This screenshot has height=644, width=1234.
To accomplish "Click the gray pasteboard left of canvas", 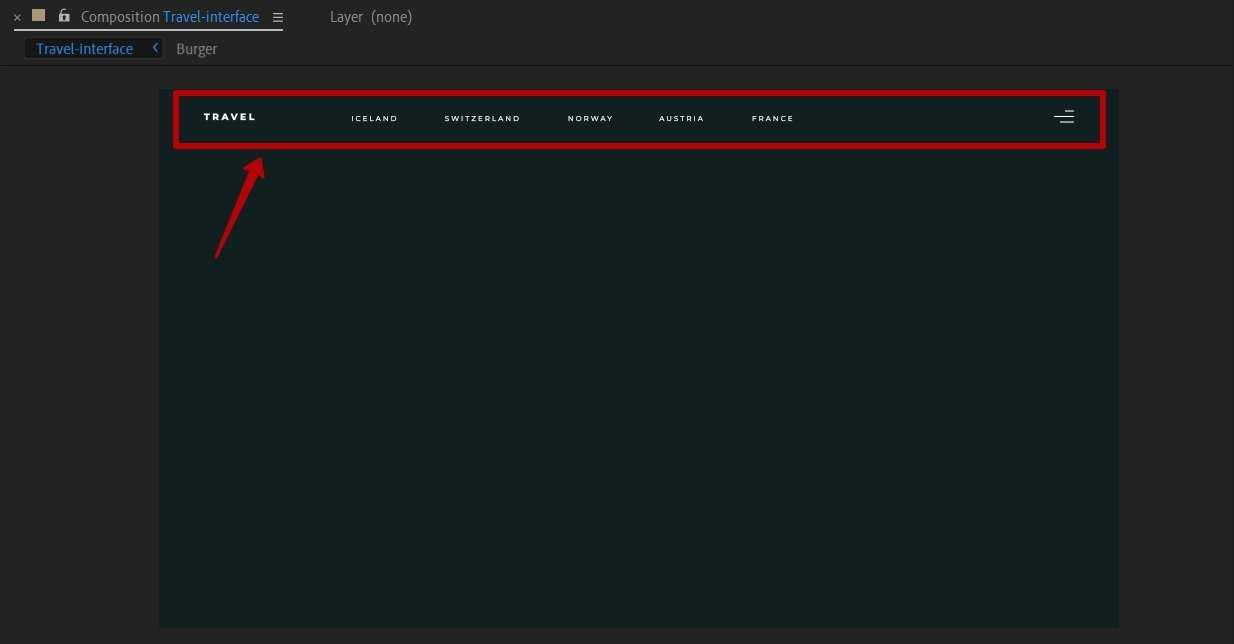I will [80, 350].
